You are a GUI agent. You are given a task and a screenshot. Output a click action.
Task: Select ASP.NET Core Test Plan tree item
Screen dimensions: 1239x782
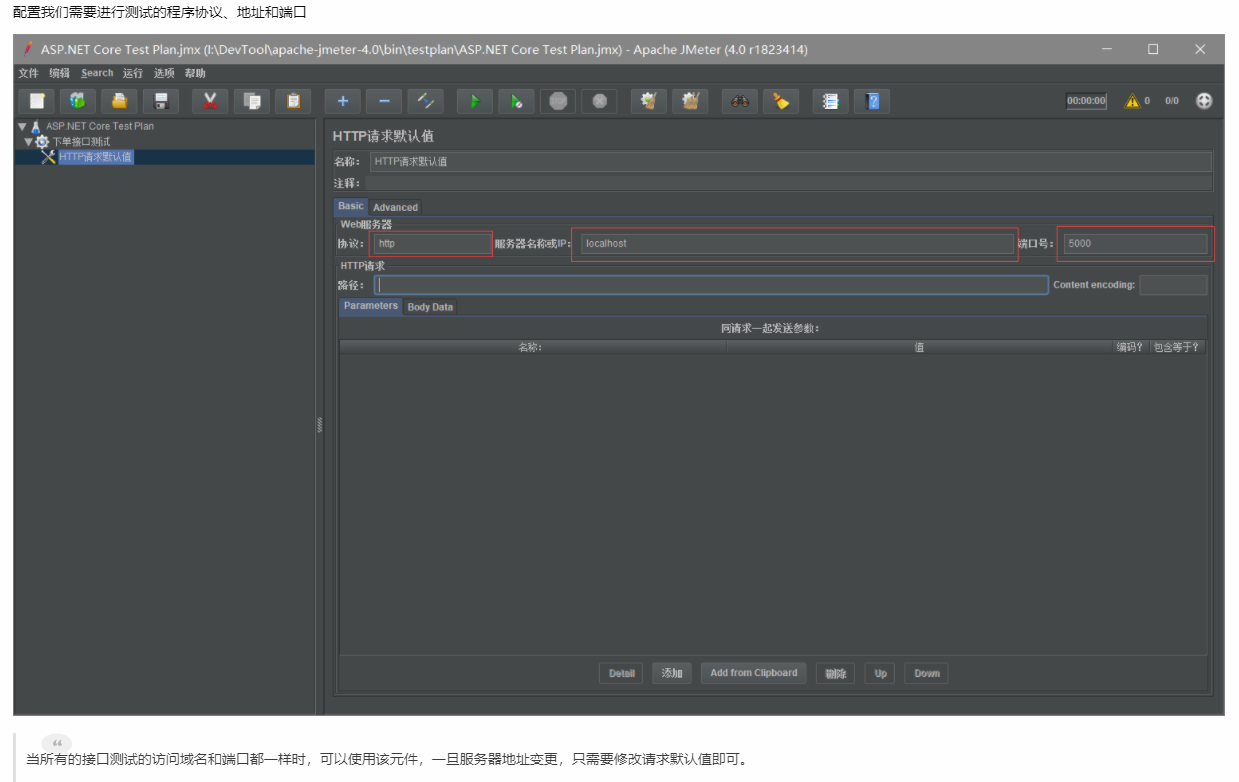(x=100, y=127)
